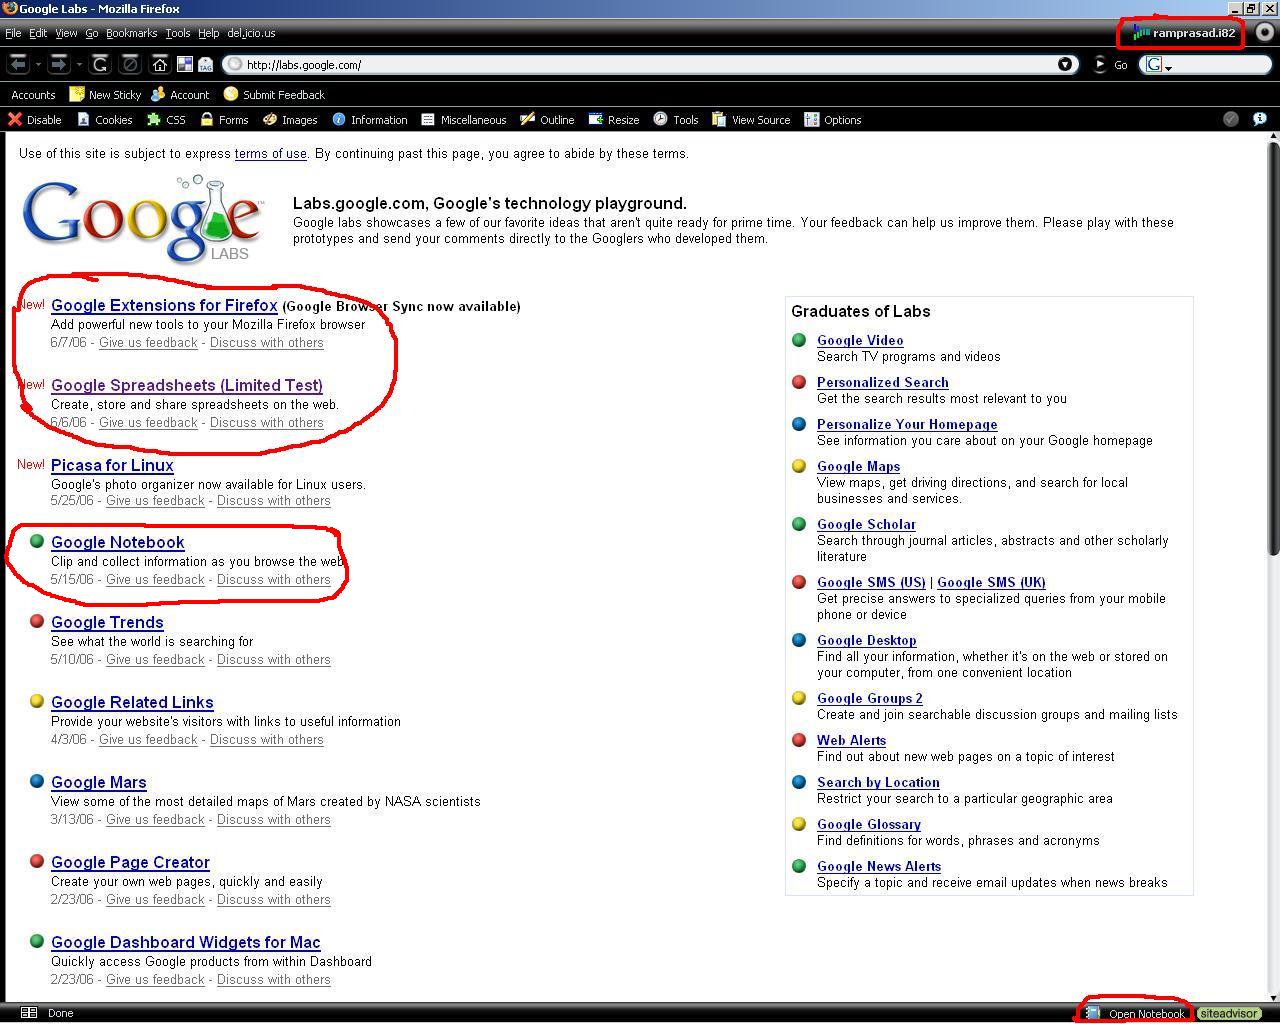Open the File menu
This screenshot has height=1024, width=1280.
(13, 33)
